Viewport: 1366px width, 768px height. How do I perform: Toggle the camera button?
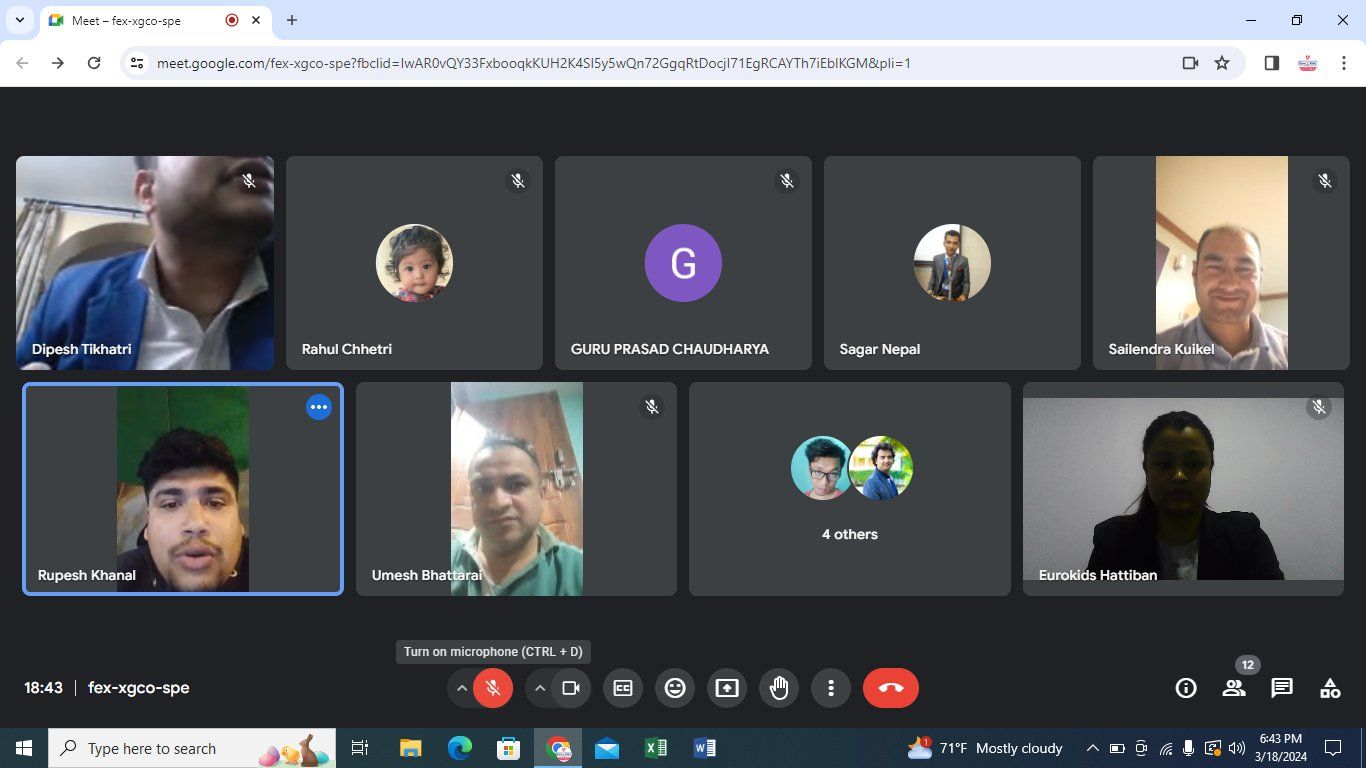click(x=571, y=688)
